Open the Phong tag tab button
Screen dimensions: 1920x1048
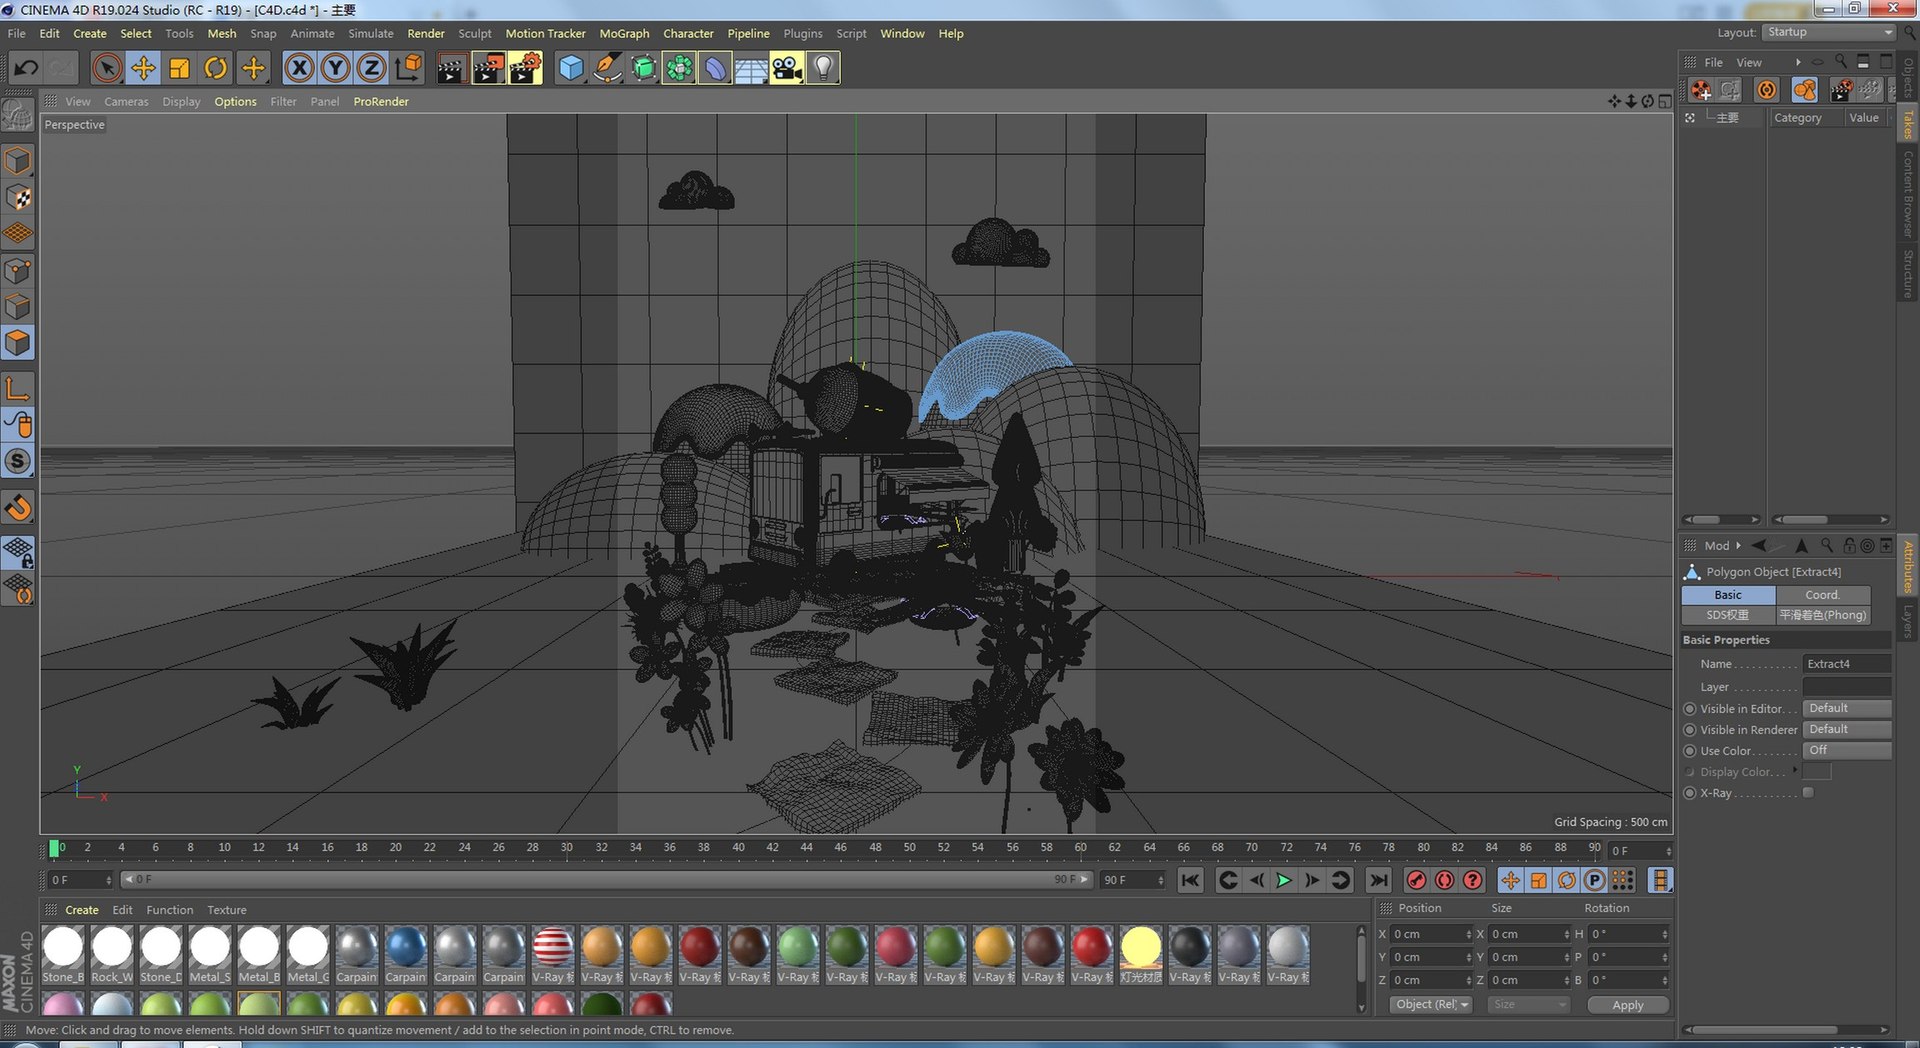point(1822,615)
